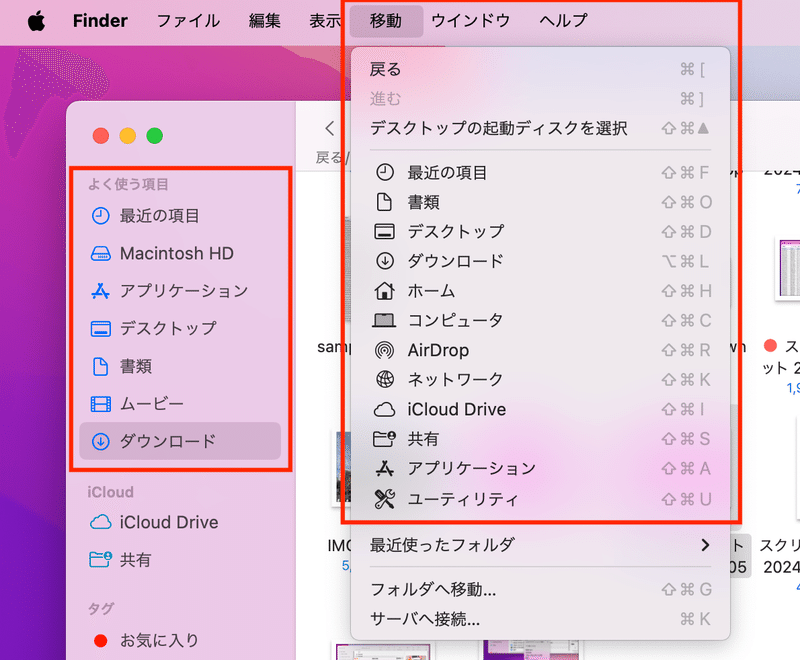Click sidebar 共有 shared folder icon
The height and width of the screenshot is (660, 800).
tap(101, 560)
